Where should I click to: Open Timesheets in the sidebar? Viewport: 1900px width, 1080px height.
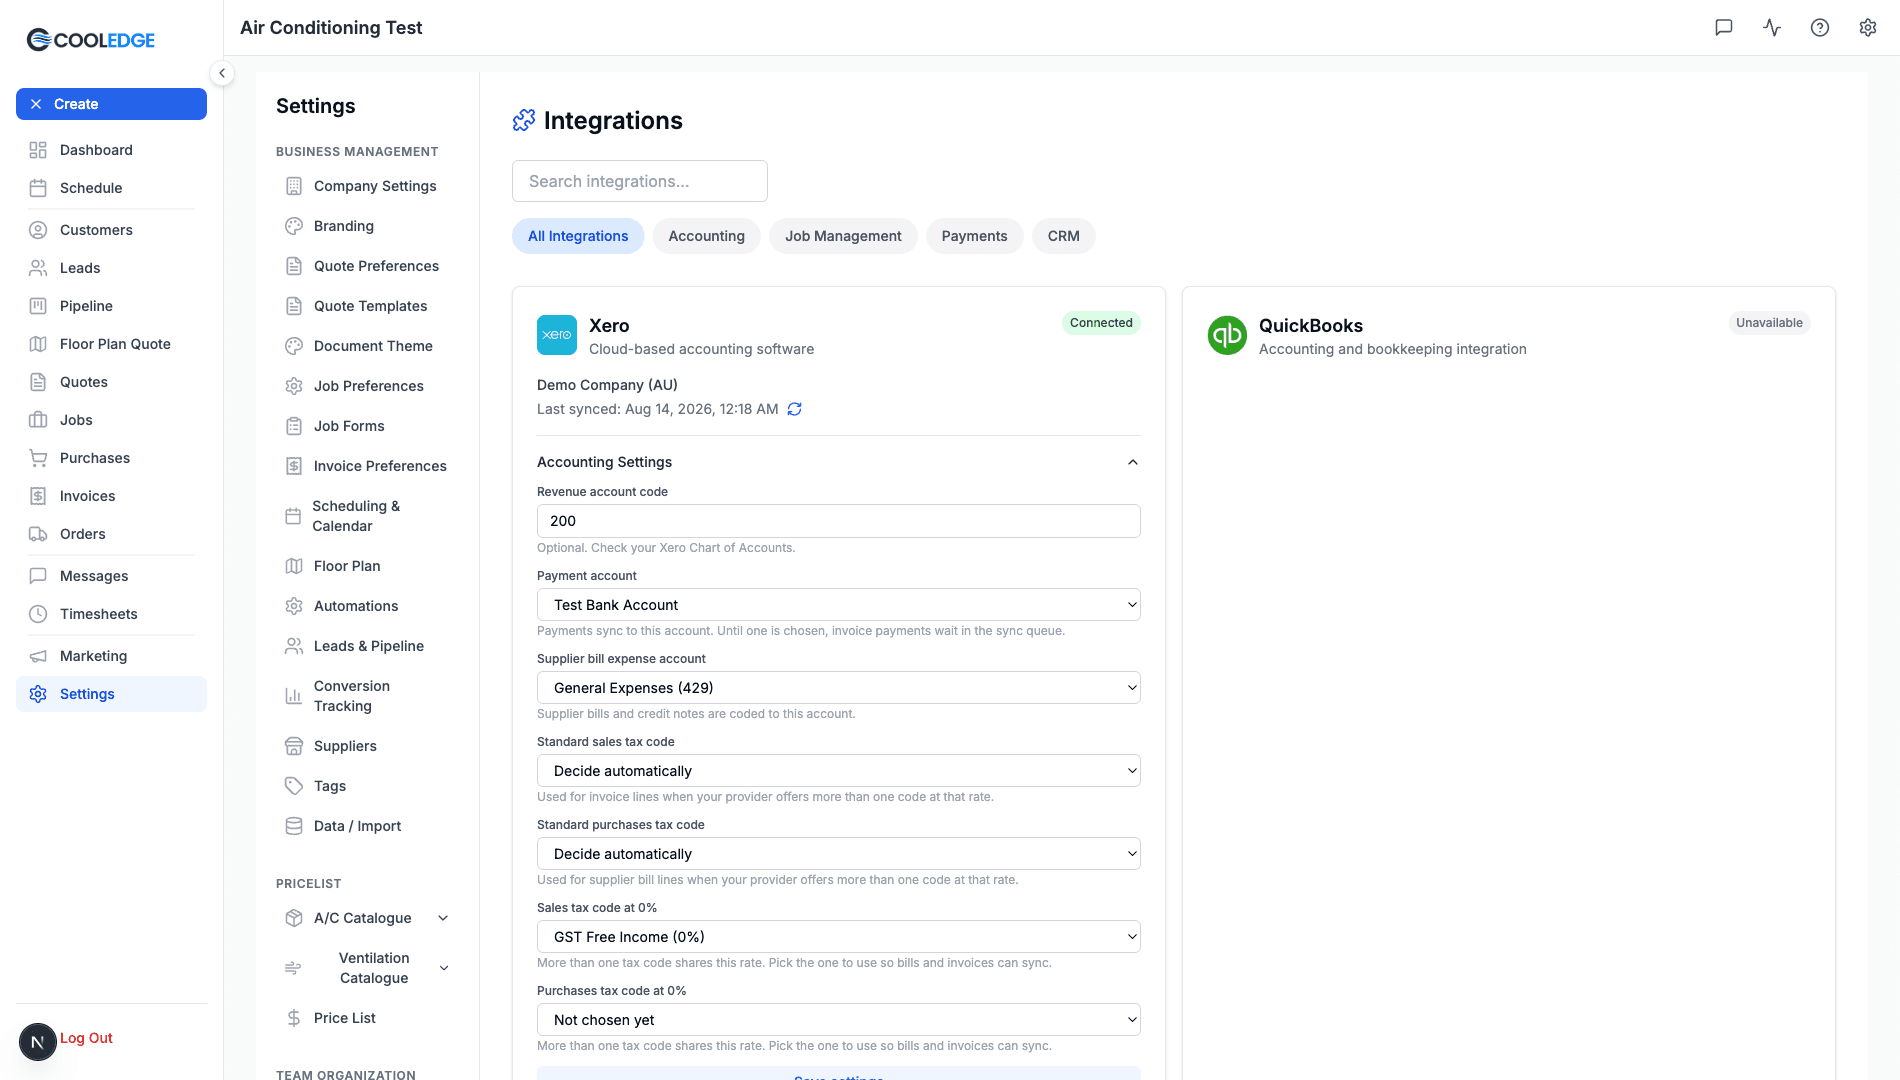(111, 614)
